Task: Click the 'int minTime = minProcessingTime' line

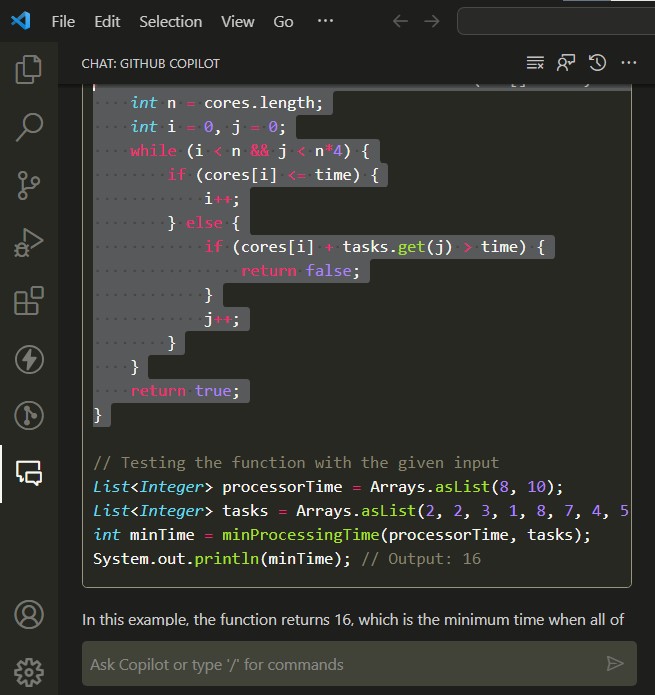Action: pyautogui.click(x=342, y=535)
